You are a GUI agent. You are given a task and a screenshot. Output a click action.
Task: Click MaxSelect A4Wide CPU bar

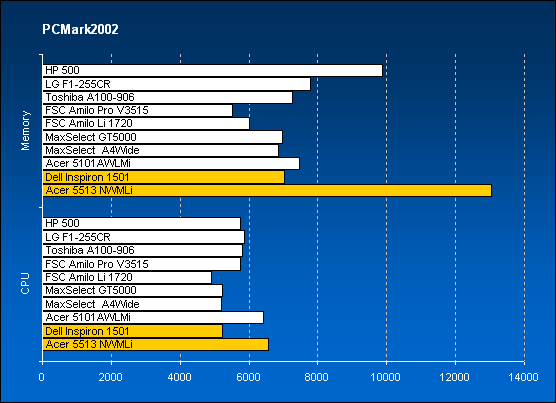[x=132, y=304]
